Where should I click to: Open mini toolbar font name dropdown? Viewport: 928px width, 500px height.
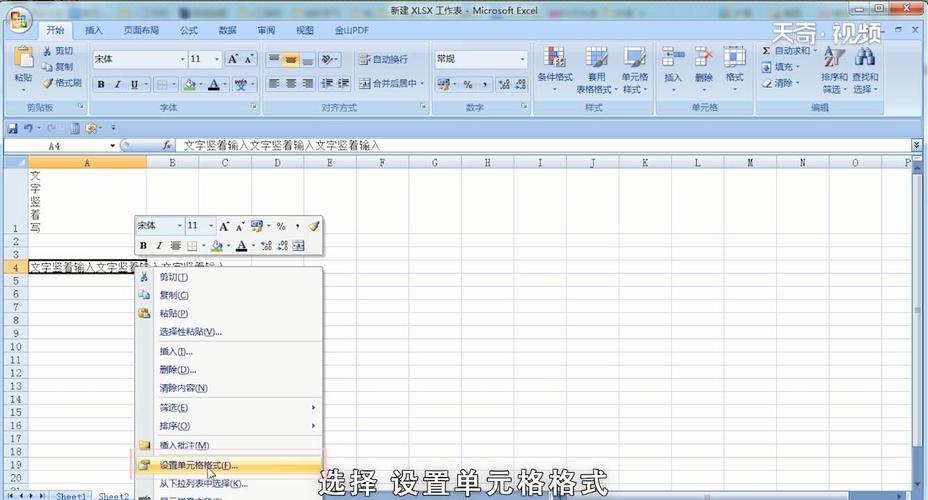179,226
